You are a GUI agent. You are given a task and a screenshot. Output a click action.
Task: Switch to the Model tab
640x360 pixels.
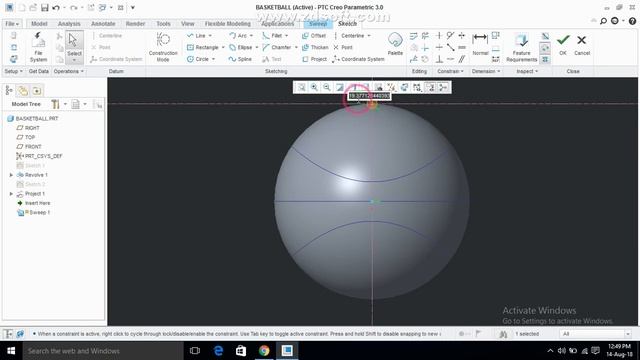(39, 24)
